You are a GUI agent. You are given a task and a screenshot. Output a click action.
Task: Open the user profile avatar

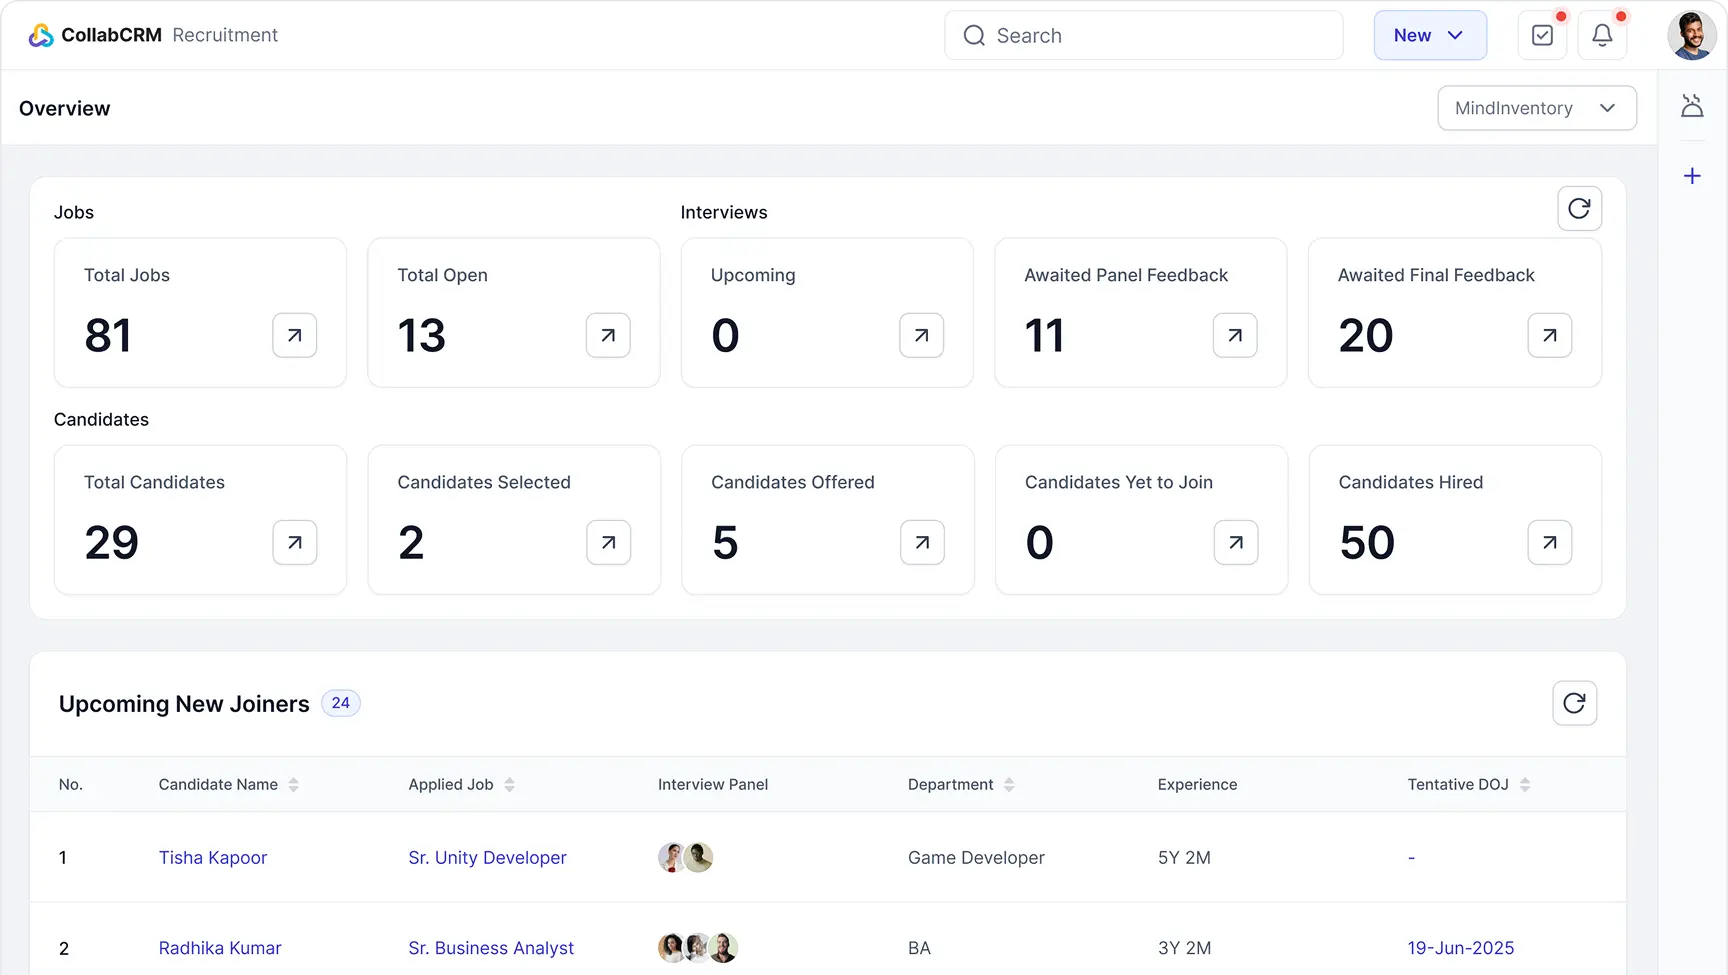(x=1692, y=36)
